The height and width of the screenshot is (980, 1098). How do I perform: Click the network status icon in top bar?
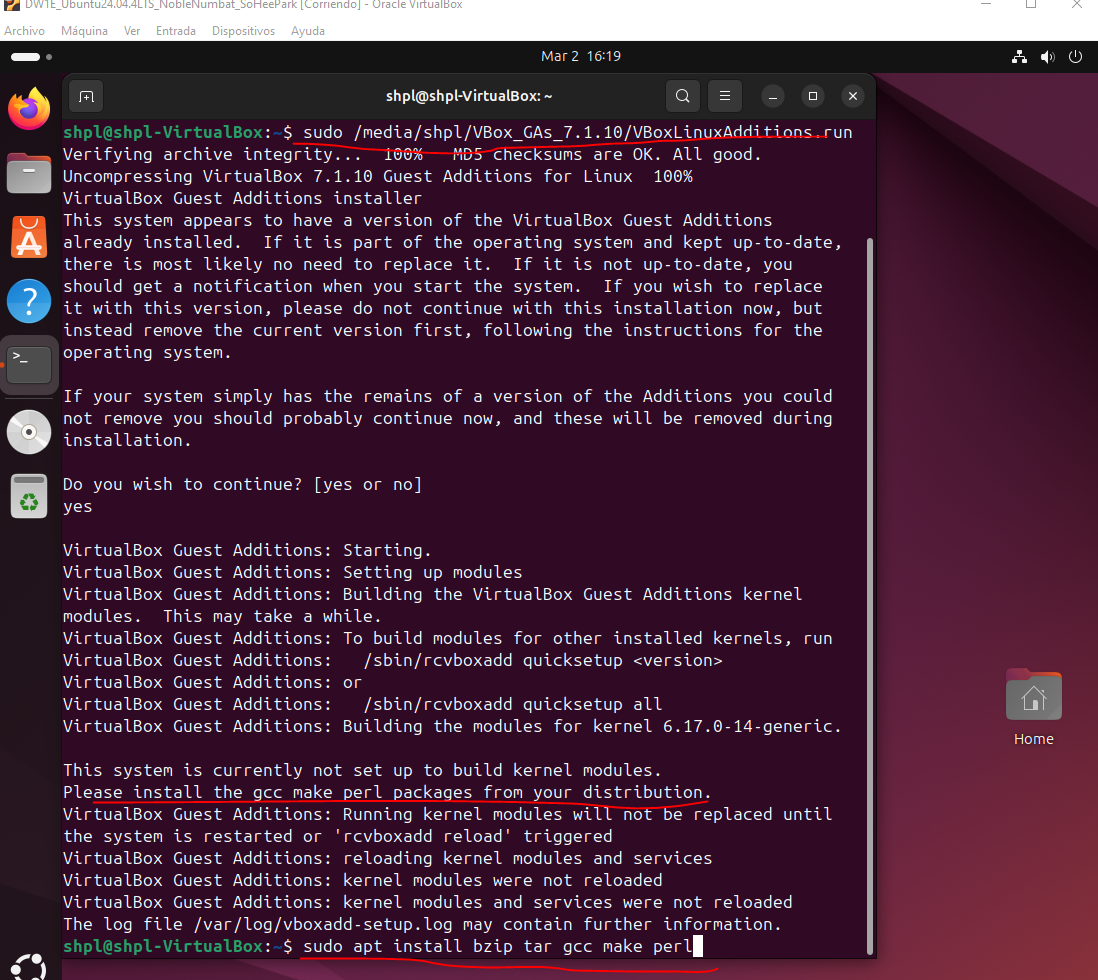[x=1020, y=57]
